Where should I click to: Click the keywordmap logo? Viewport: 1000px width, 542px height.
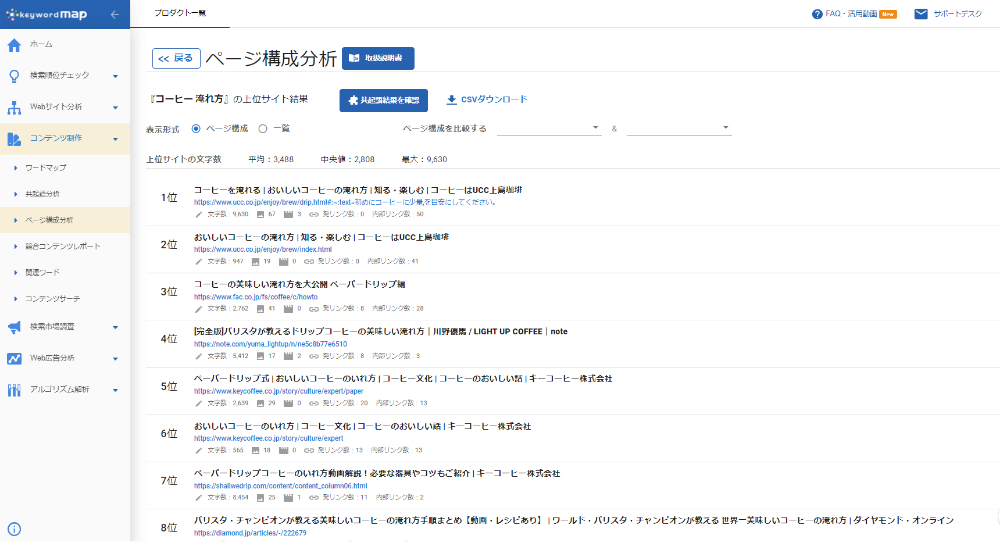coord(47,14)
